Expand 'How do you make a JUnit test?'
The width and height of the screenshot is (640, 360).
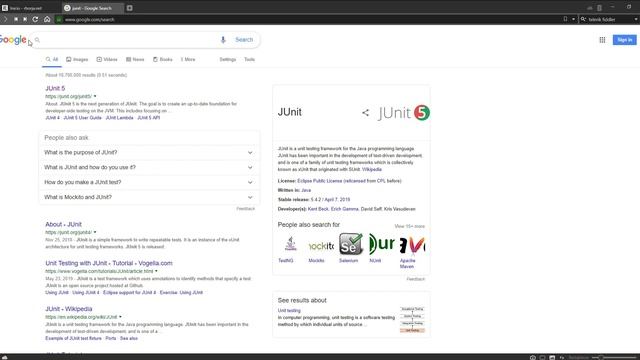tap(149, 182)
